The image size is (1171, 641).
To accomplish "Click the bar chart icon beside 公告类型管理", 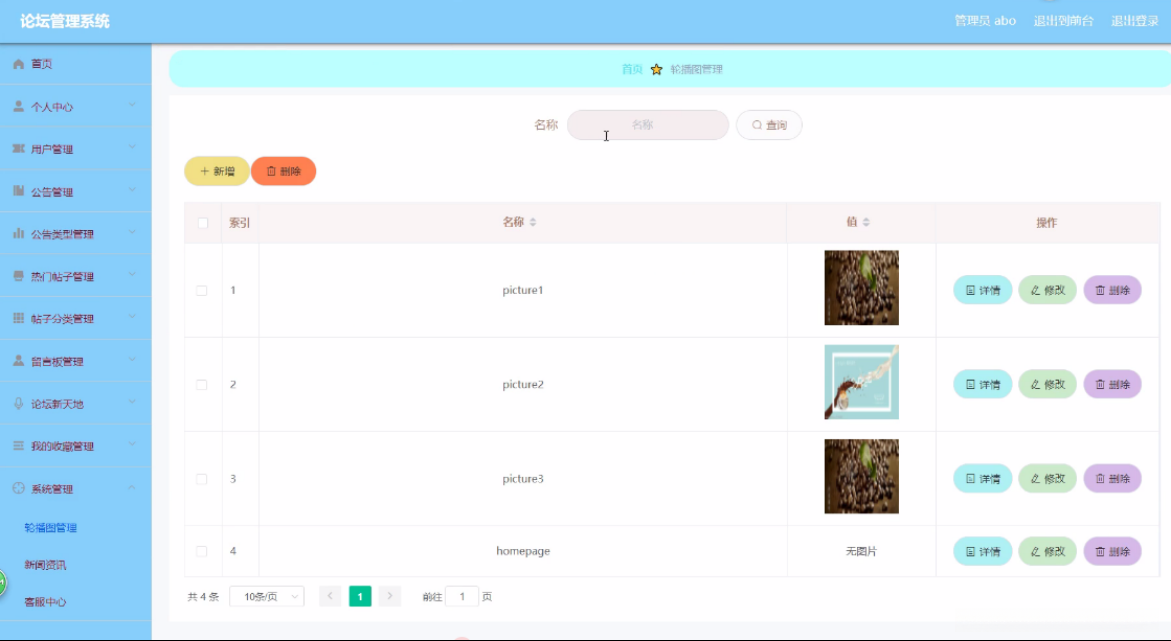I will 19,234.
